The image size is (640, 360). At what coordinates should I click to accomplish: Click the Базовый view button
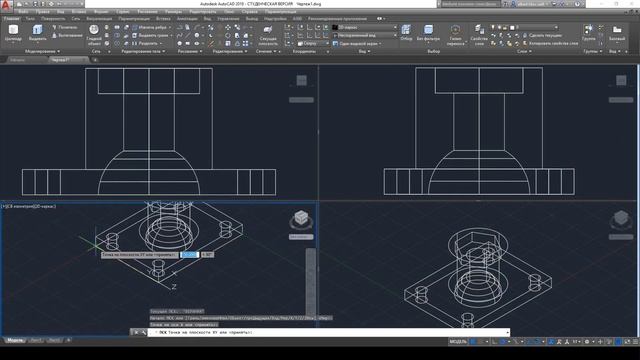[x=617, y=33]
